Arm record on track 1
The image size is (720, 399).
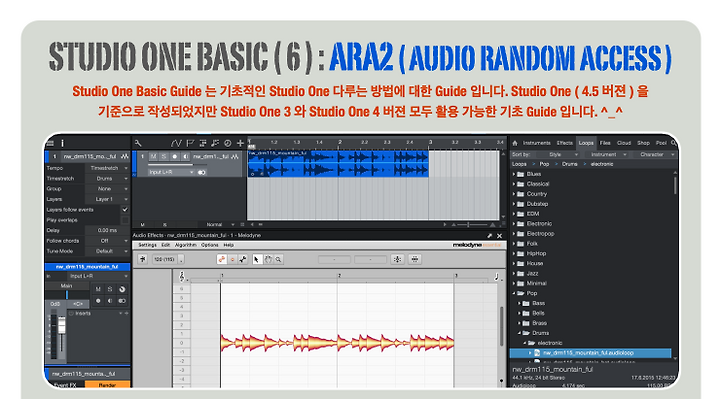click(174, 157)
